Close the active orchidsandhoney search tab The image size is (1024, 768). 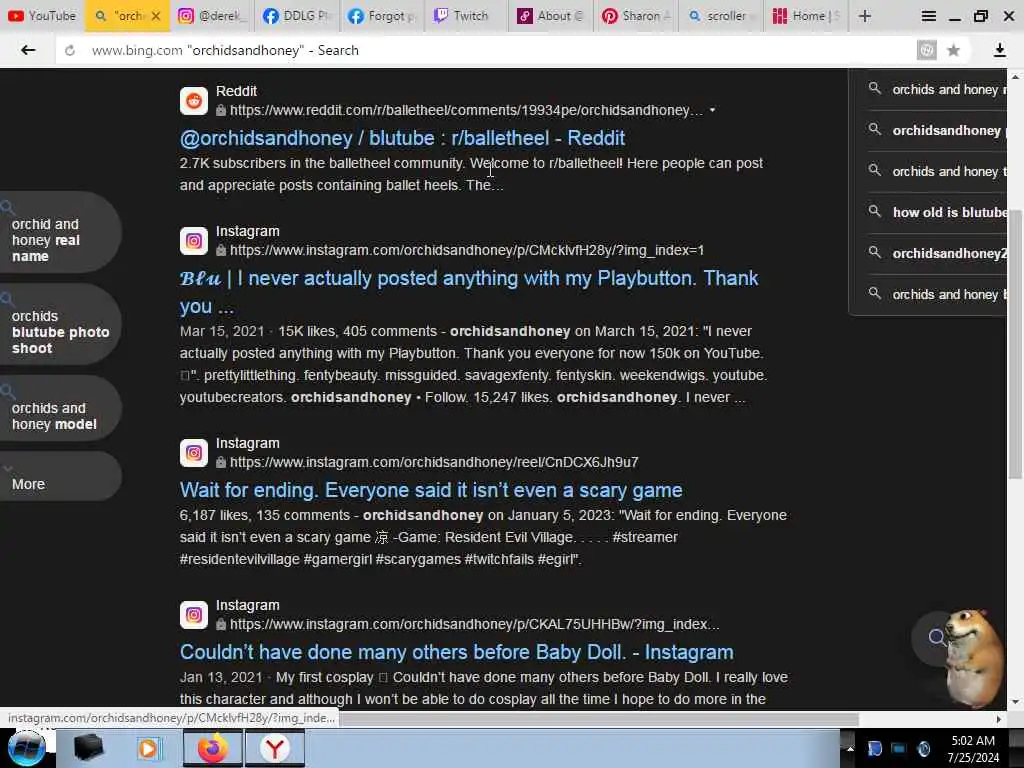156,16
